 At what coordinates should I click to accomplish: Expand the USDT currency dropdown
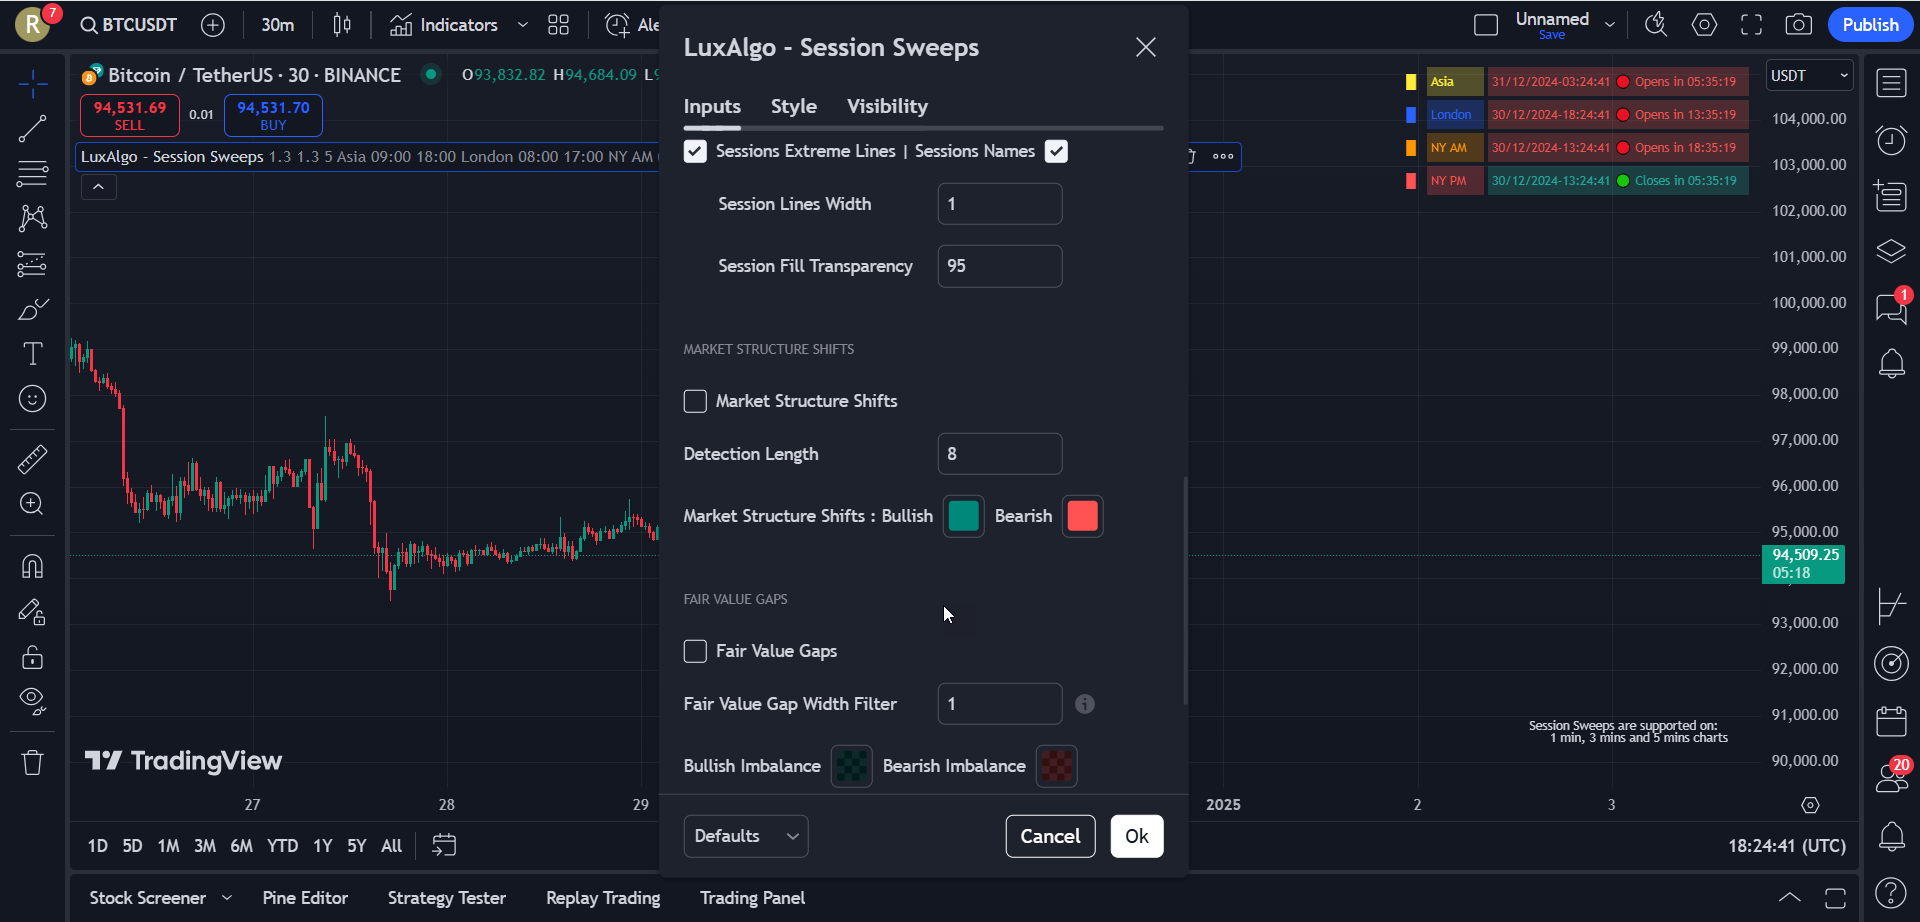[1809, 76]
